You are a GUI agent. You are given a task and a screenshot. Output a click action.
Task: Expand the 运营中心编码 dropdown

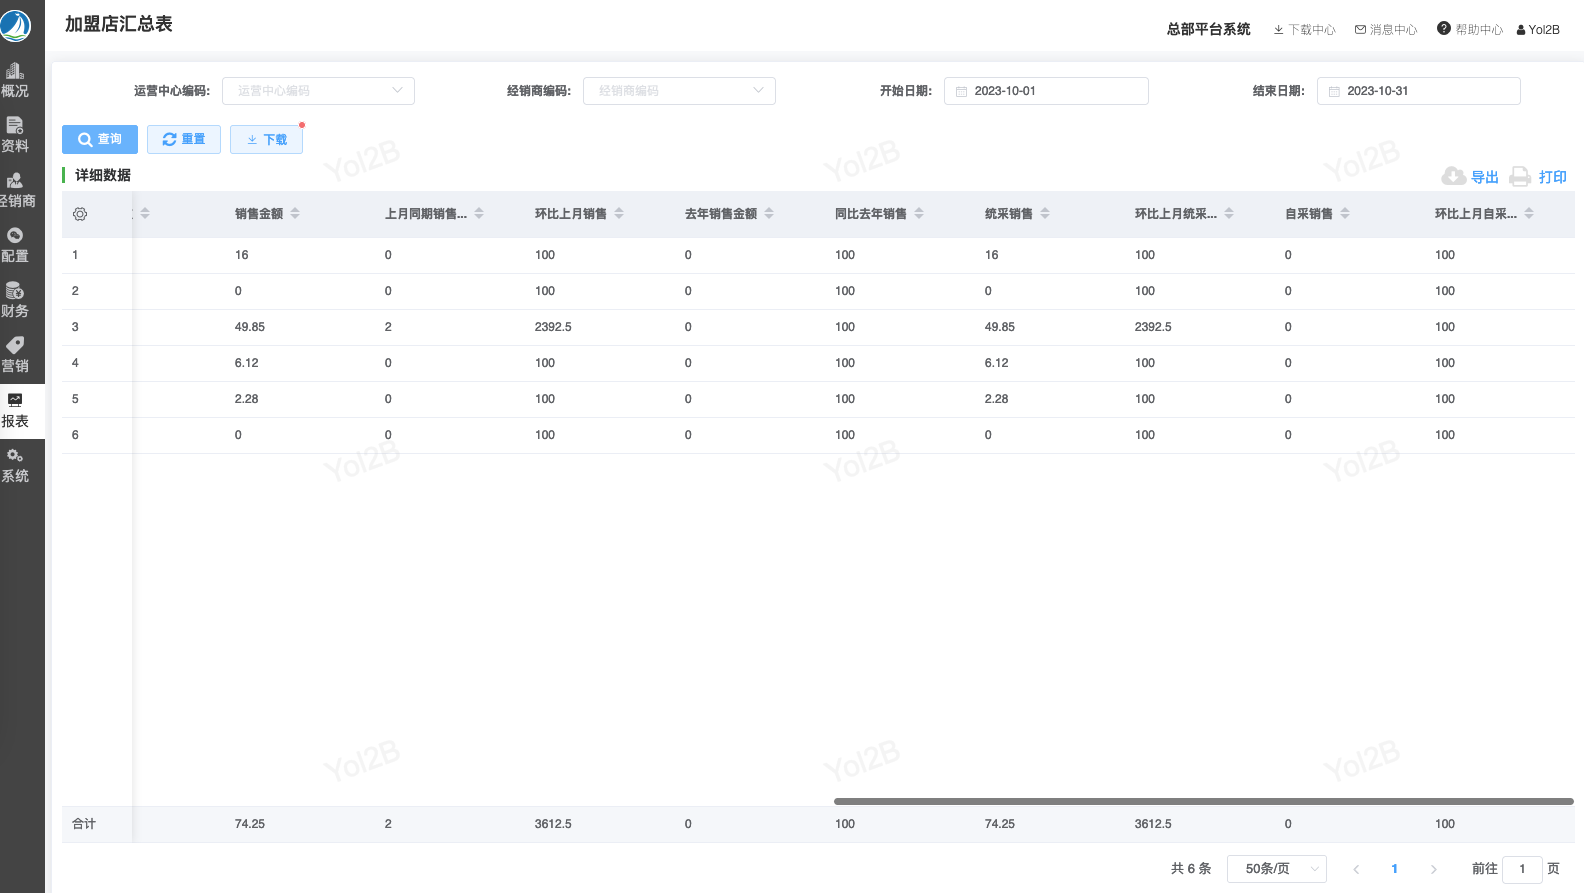(318, 91)
